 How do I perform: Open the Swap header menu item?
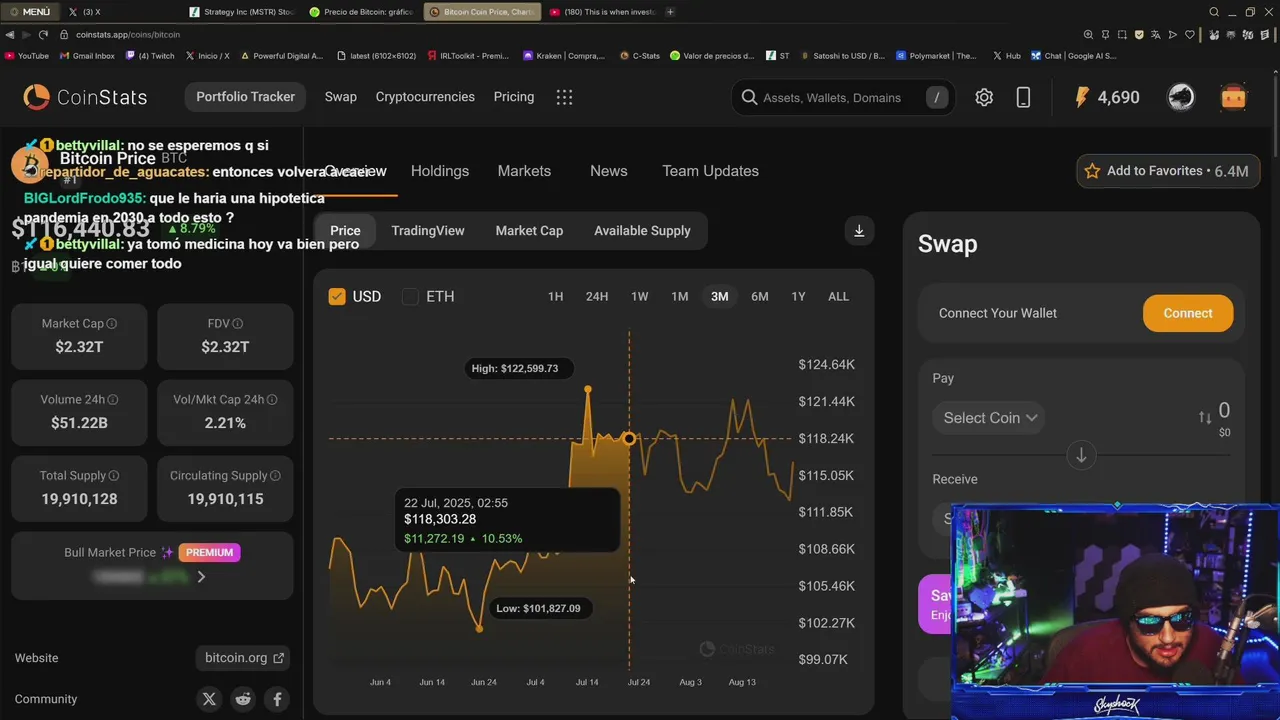click(x=340, y=97)
